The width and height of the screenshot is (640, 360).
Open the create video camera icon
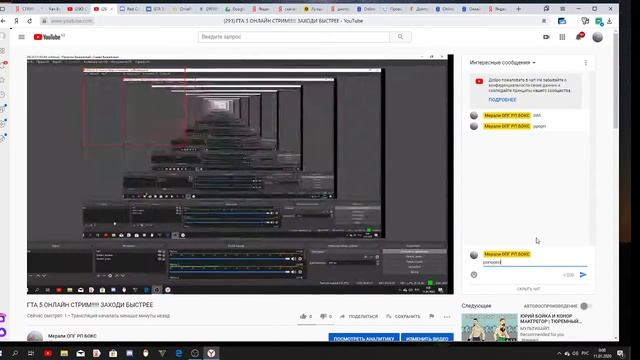(x=546, y=37)
